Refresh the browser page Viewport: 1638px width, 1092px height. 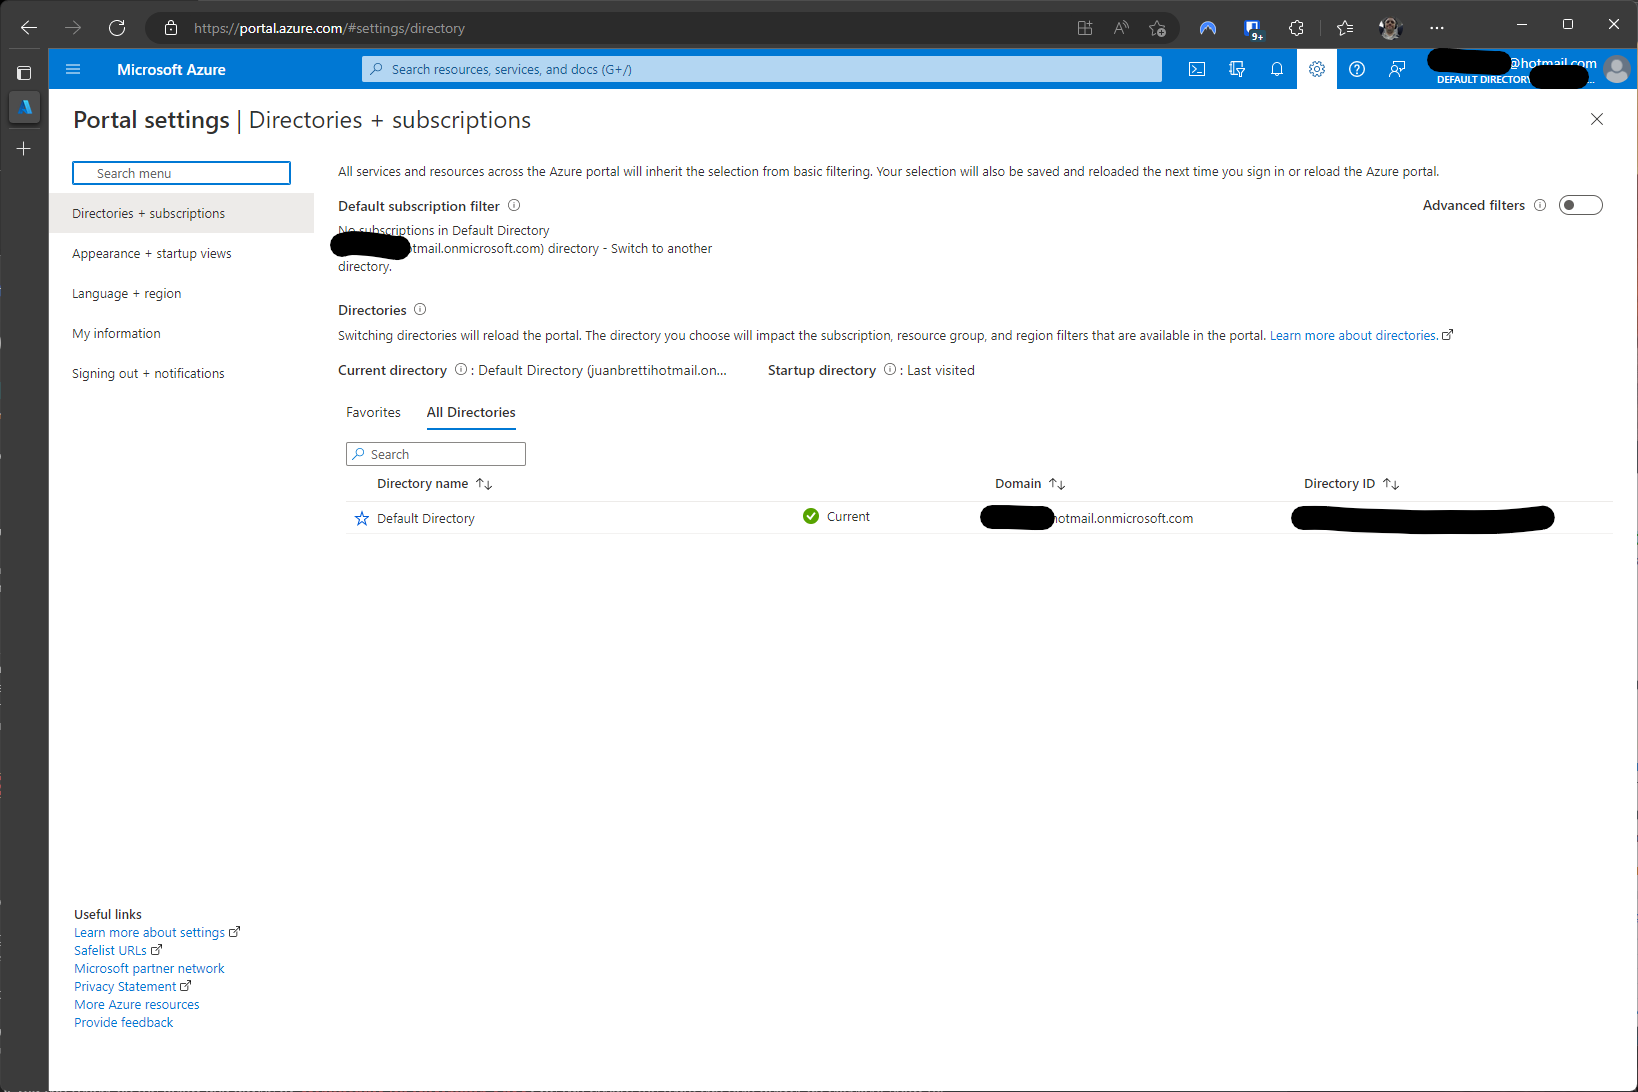117,28
